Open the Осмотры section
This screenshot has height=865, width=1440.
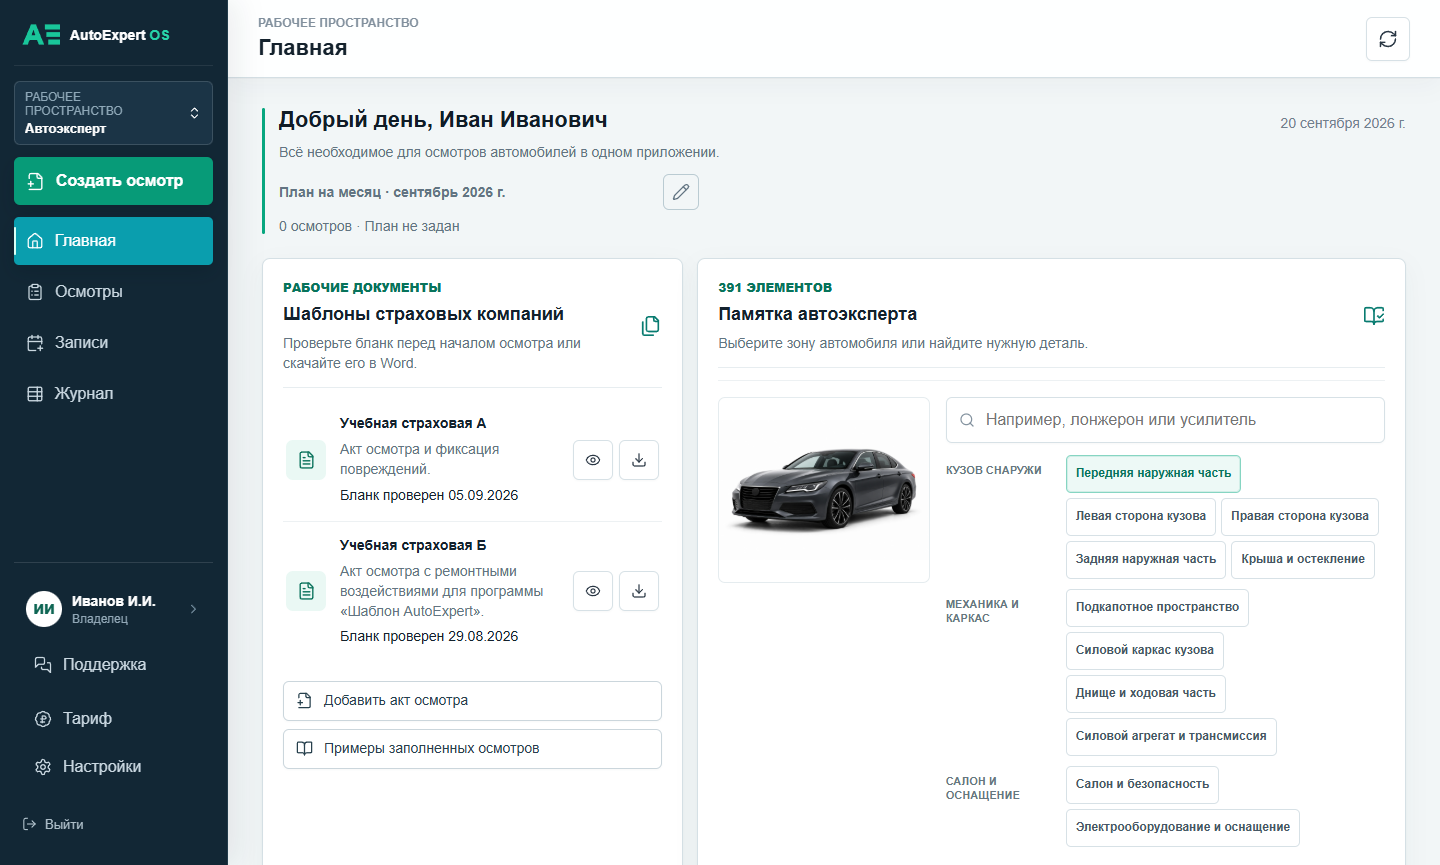tap(113, 292)
